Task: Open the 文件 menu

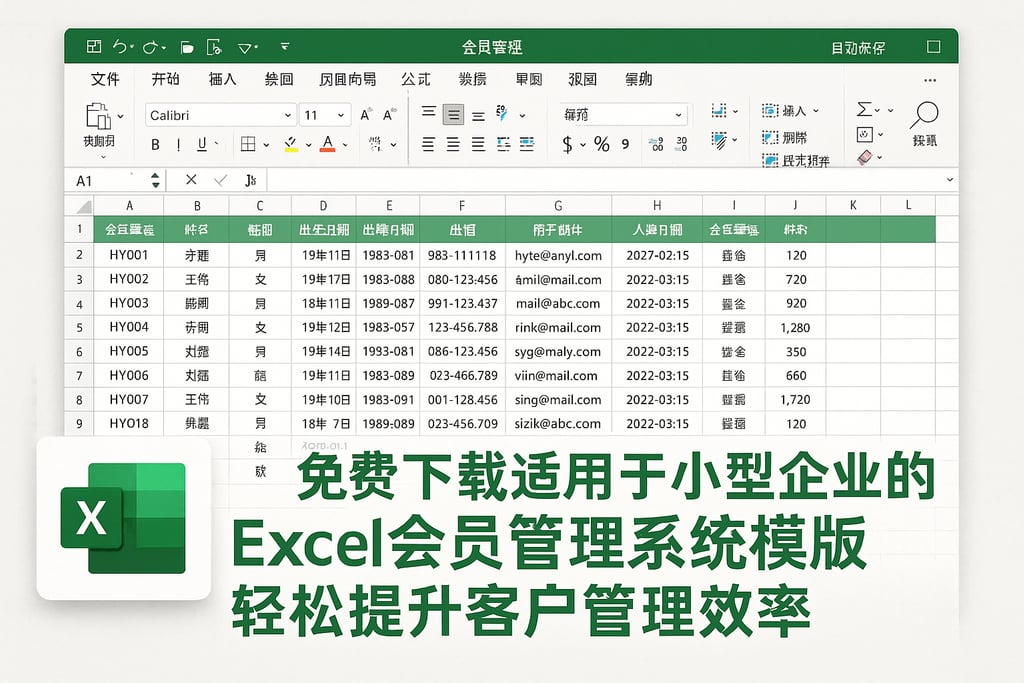Action: tap(105, 80)
